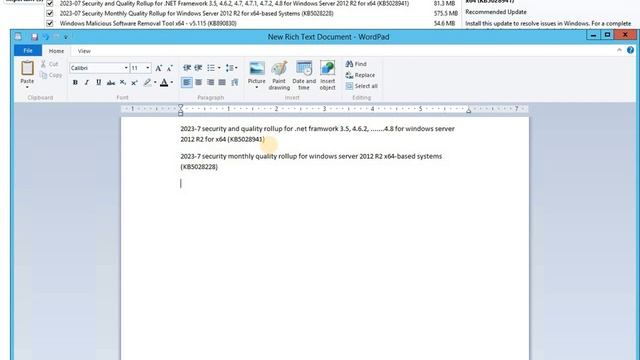Switch to the Home tab

56,51
